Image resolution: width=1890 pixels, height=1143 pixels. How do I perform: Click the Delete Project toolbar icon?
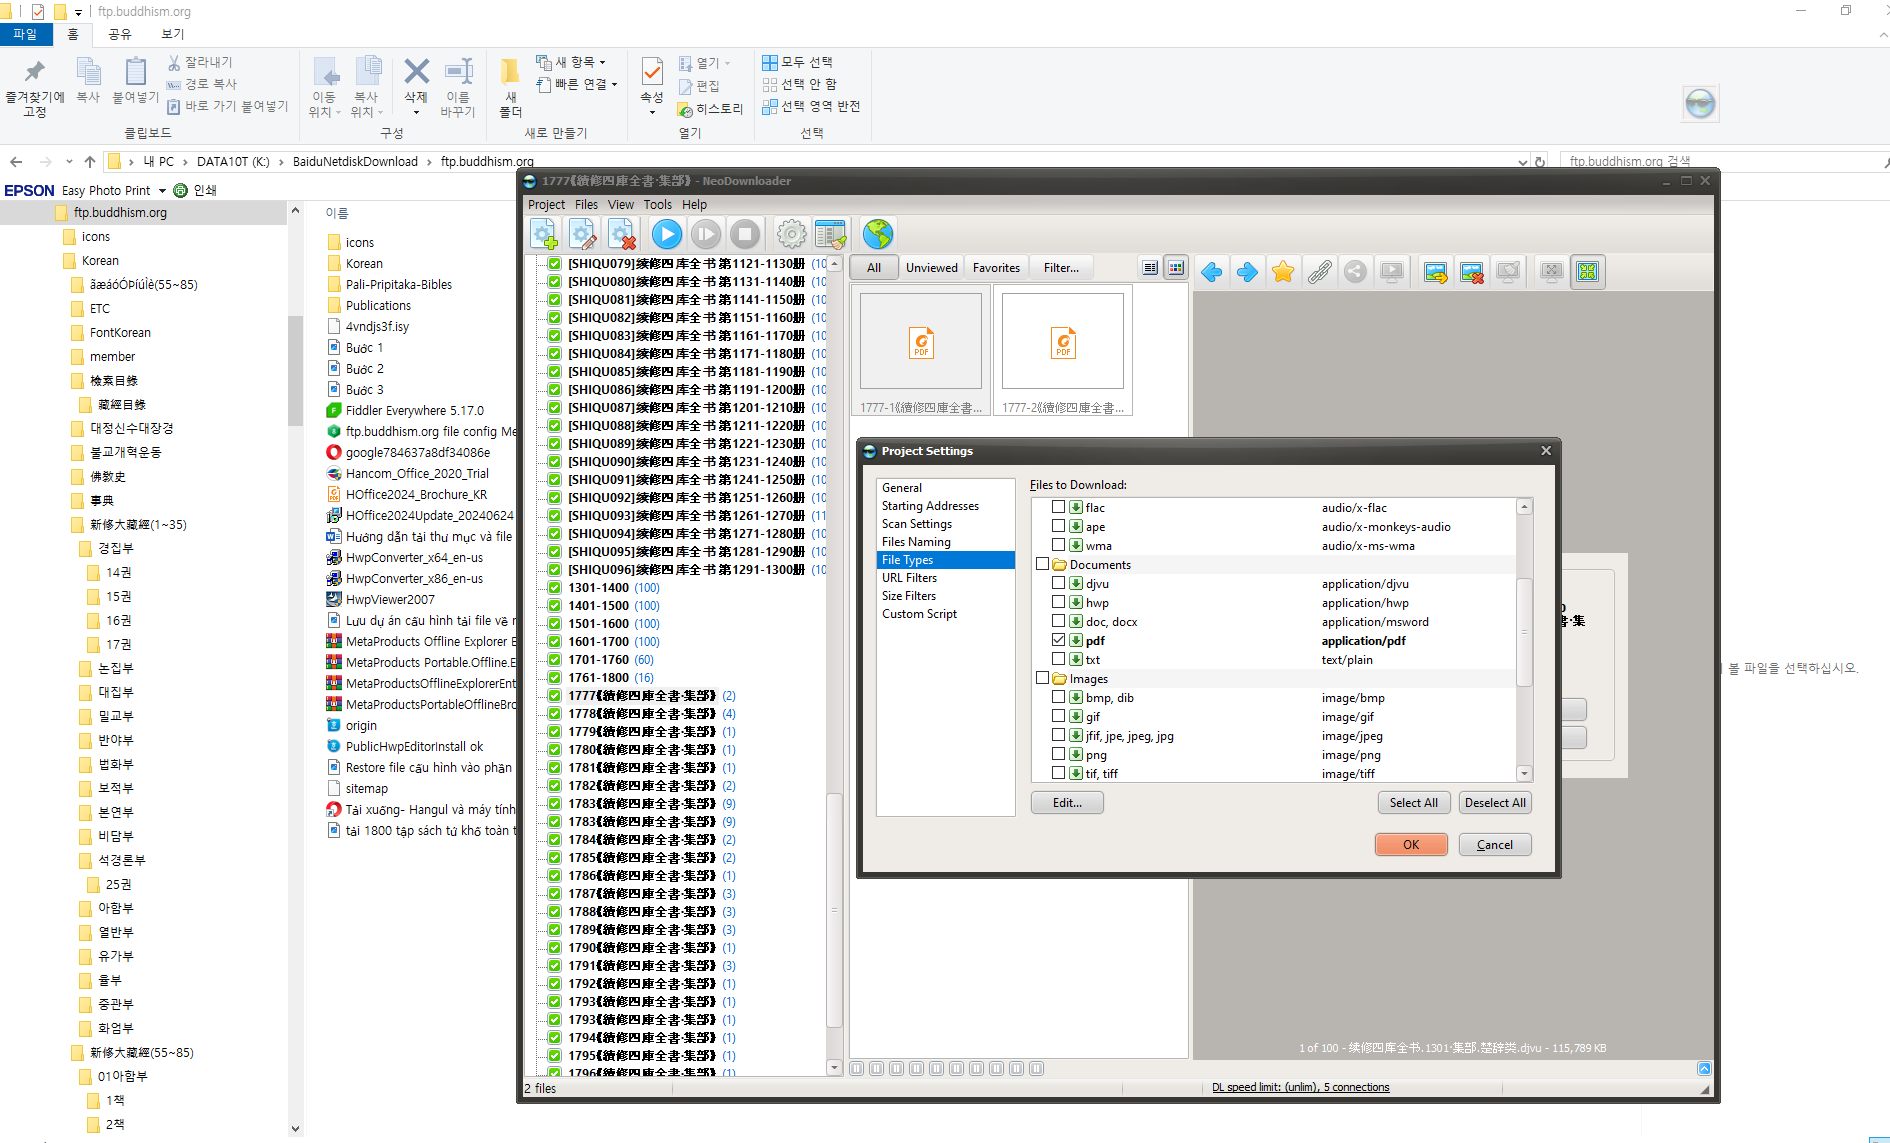622,235
